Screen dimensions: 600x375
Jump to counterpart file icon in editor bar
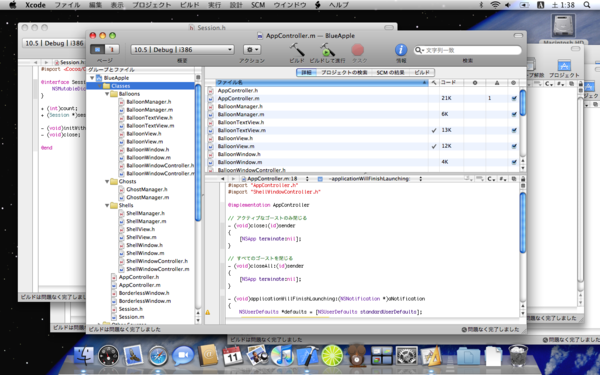coord(514,179)
